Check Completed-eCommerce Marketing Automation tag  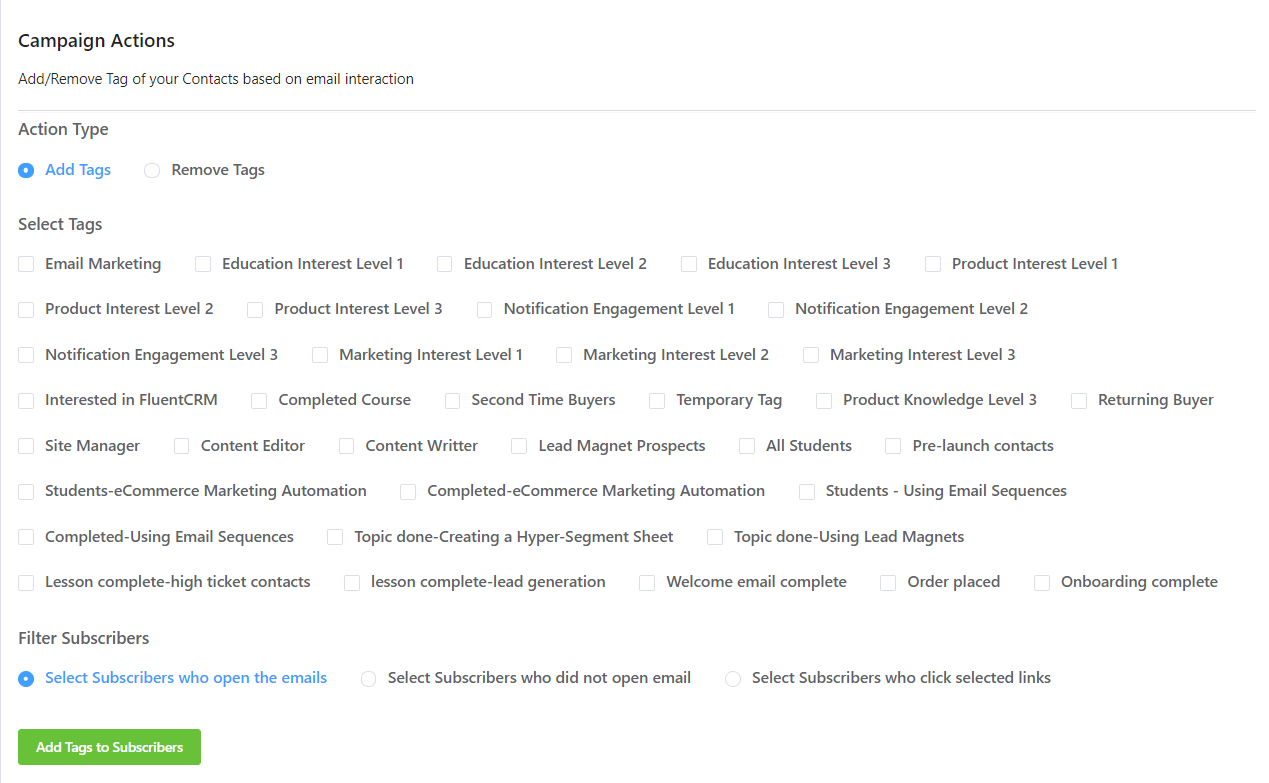pos(408,492)
